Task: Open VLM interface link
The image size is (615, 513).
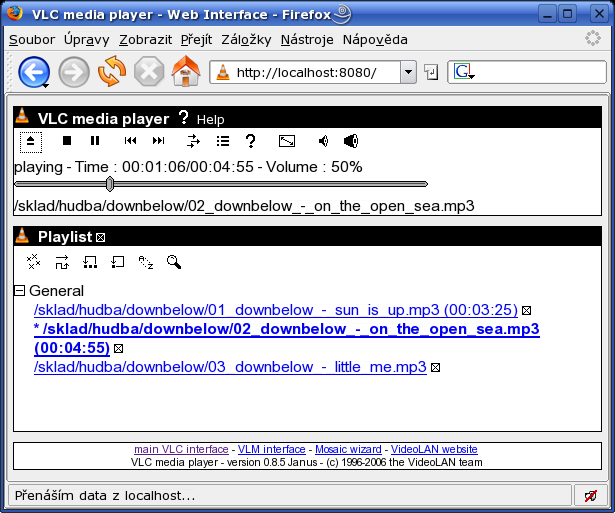Action: pos(271,449)
